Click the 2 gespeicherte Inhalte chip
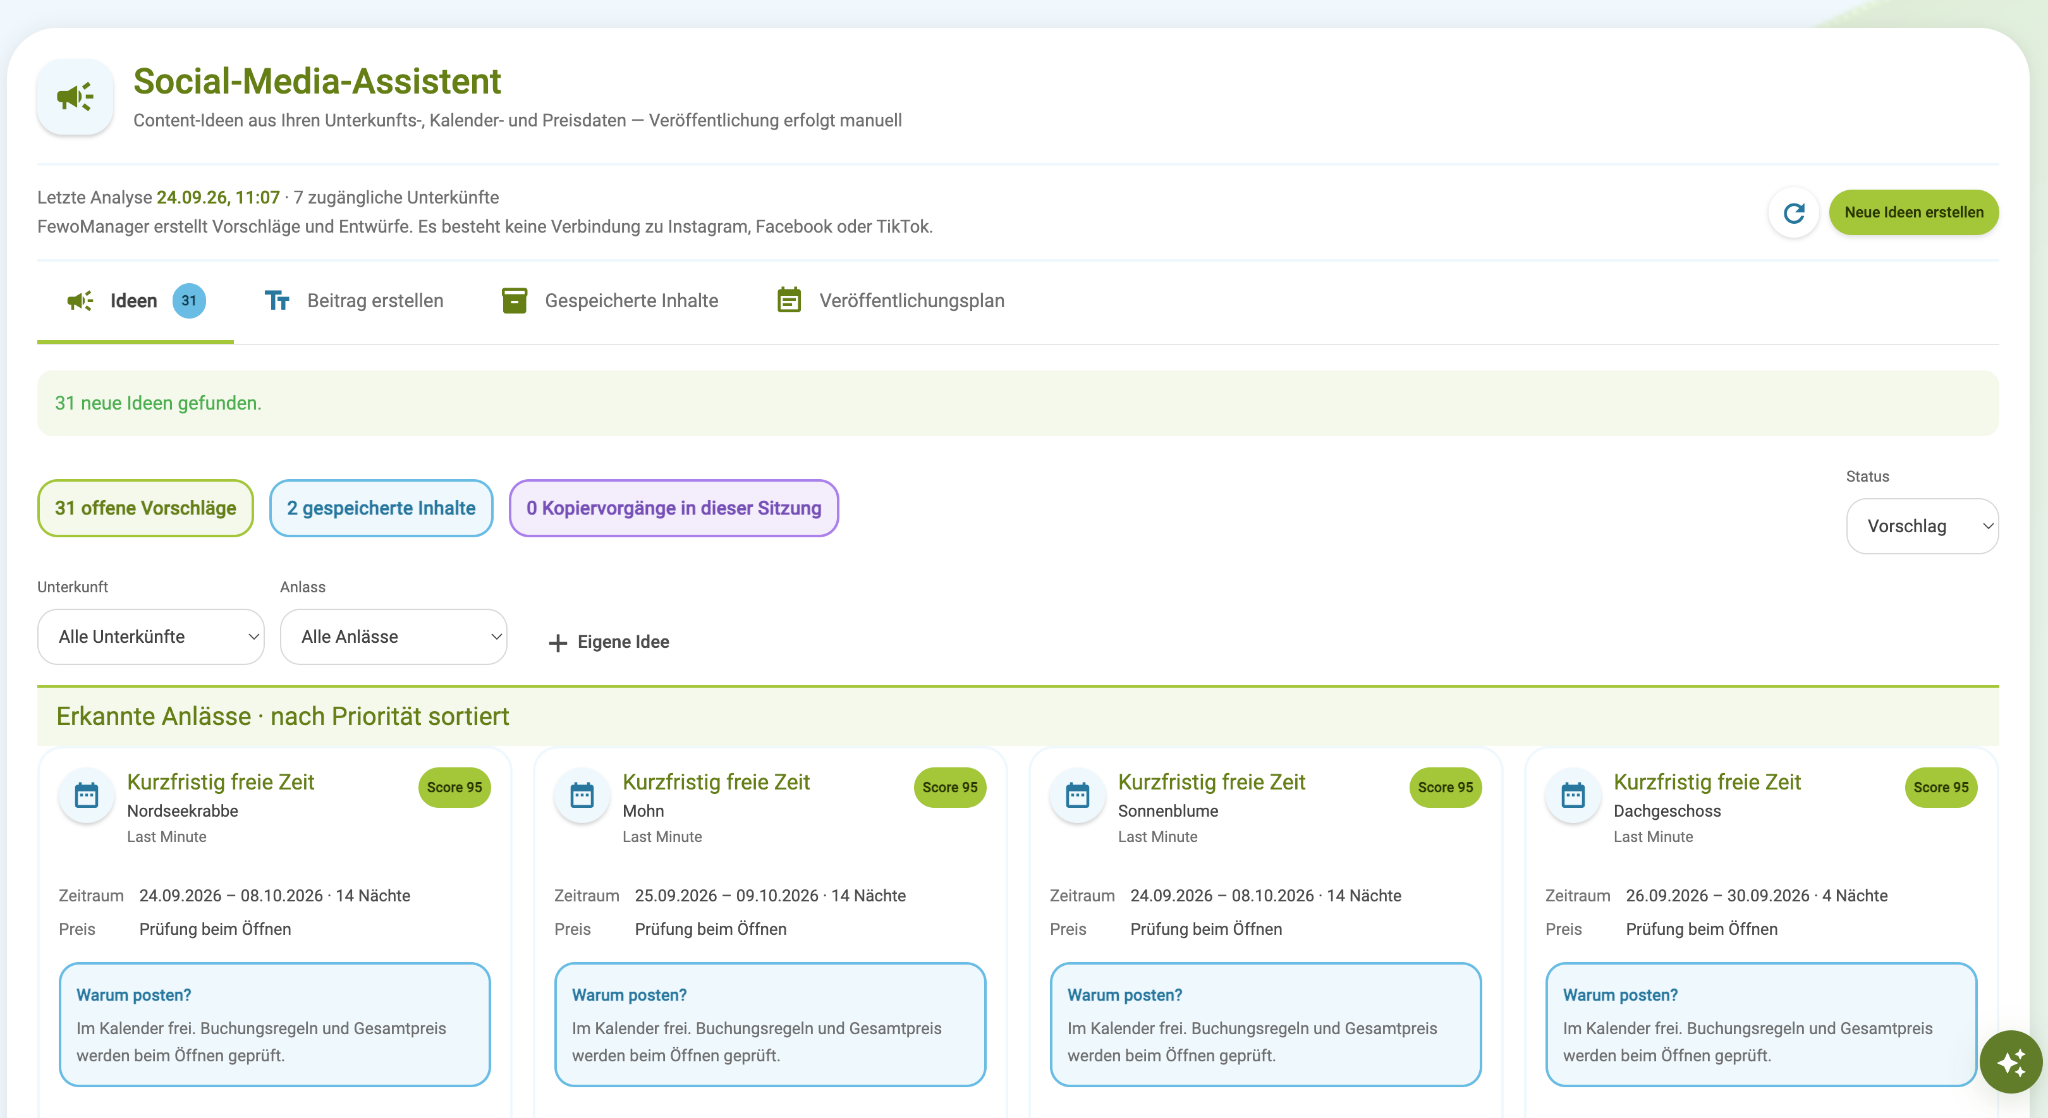Viewport: 2048px width, 1118px height. 381,508
